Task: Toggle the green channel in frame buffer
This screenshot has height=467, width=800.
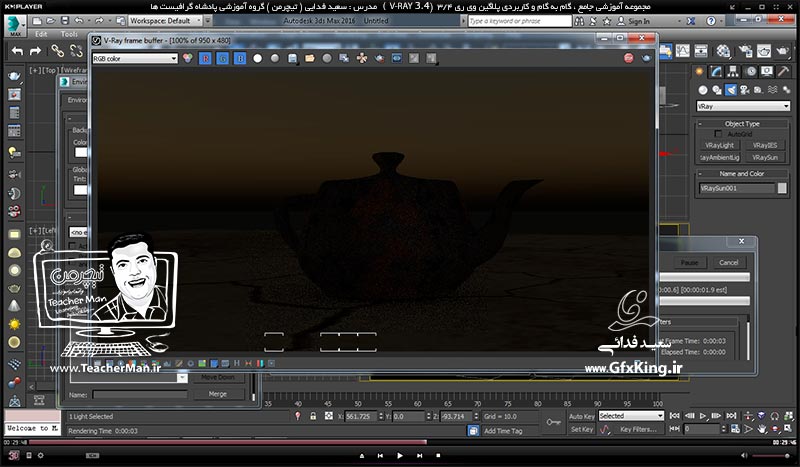Action: [x=222, y=59]
